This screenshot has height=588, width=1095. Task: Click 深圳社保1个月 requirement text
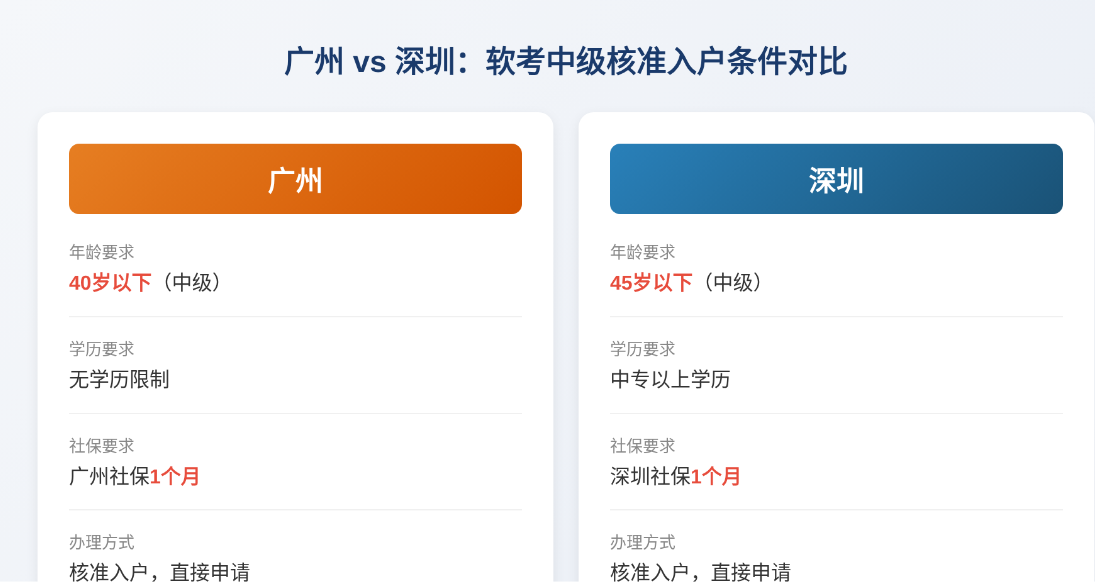tap(676, 476)
